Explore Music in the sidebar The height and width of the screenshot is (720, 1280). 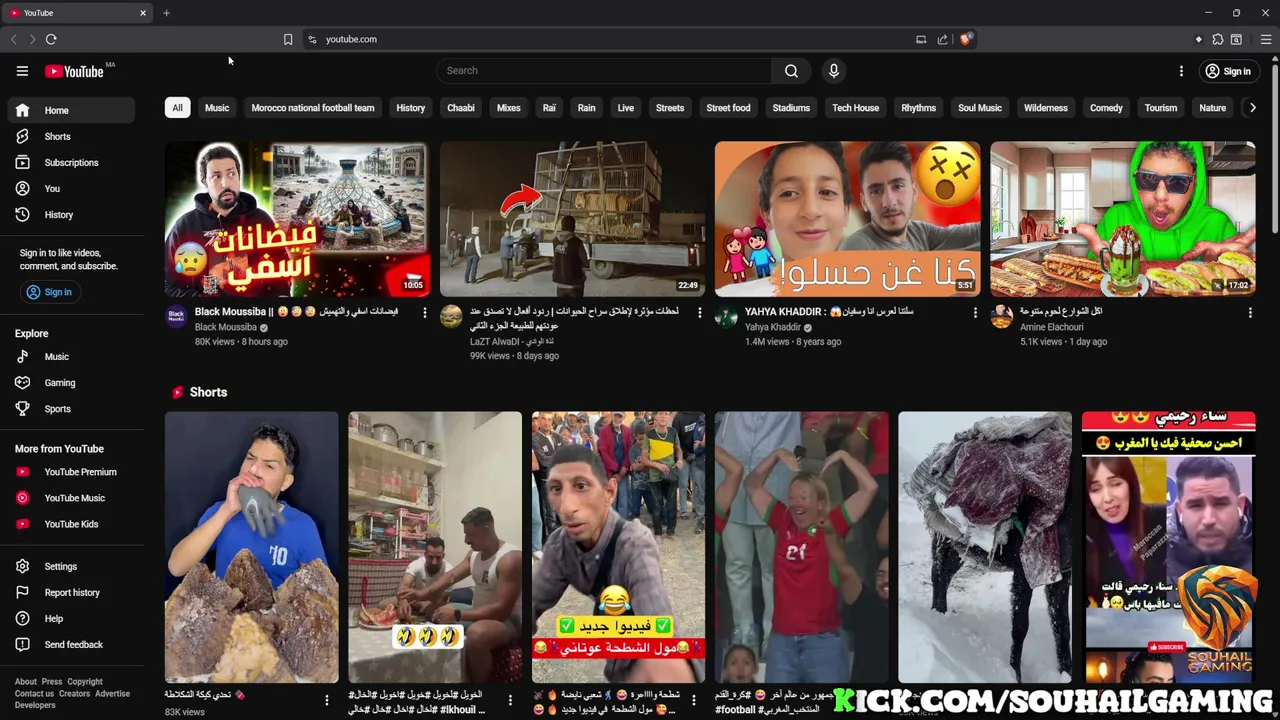click(70, 356)
